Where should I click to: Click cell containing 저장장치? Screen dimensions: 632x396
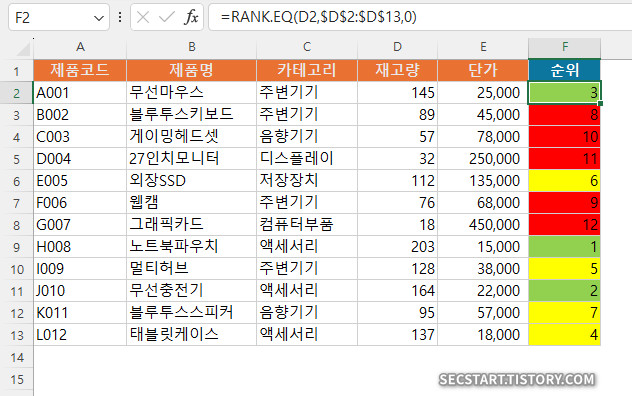307,181
